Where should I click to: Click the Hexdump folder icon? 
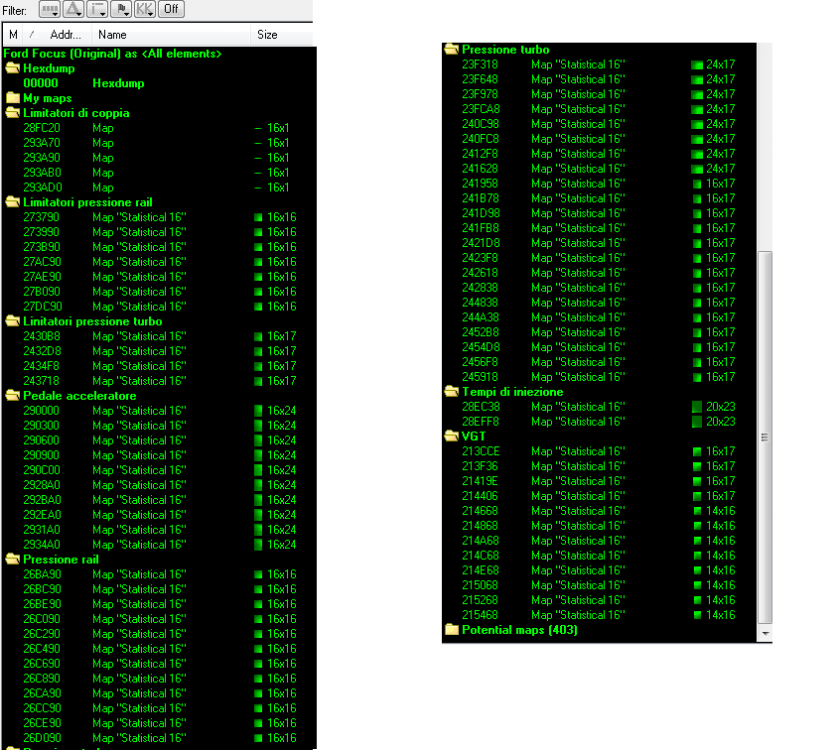pos(13,68)
